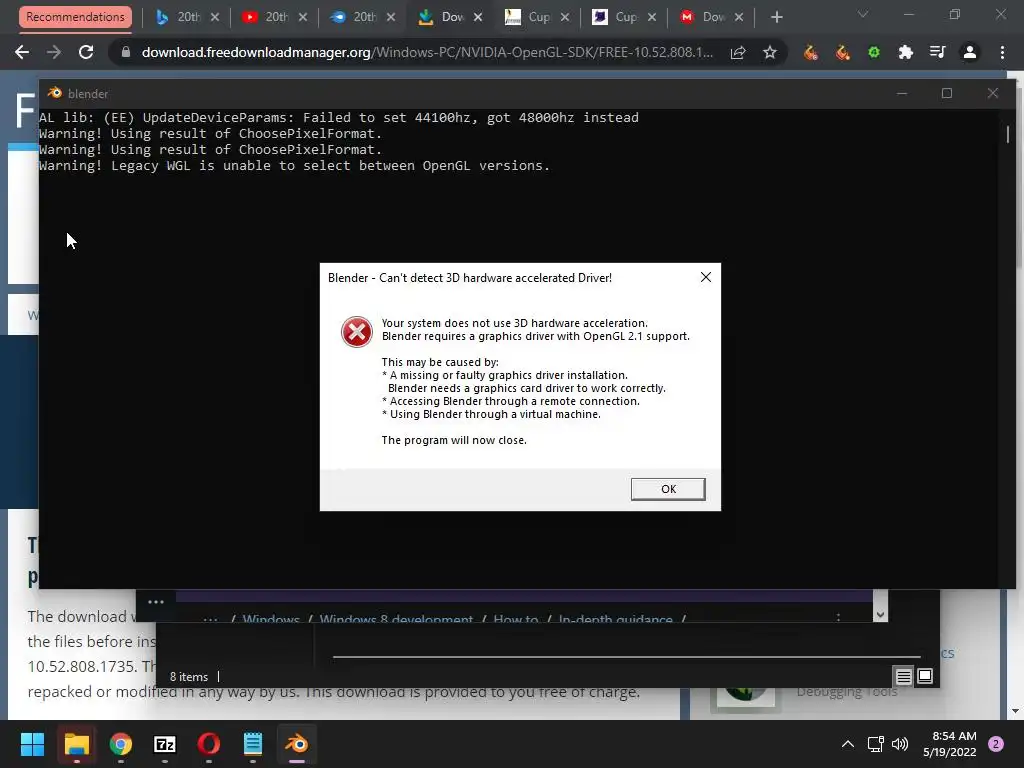Select the Blender taskbar icon
Viewport: 1024px width, 768px height.
297,744
